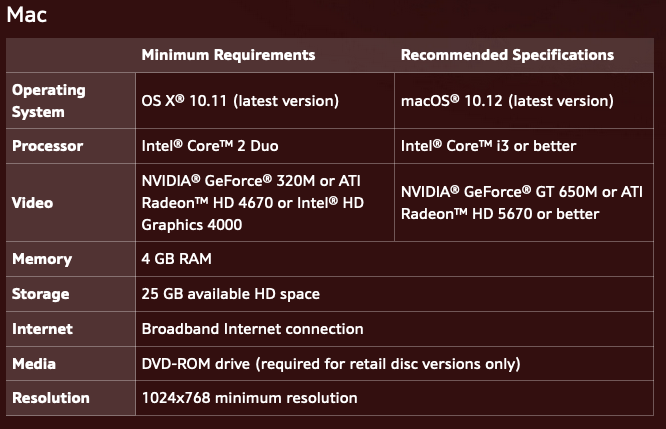Select the Memory row label

point(42,259)
